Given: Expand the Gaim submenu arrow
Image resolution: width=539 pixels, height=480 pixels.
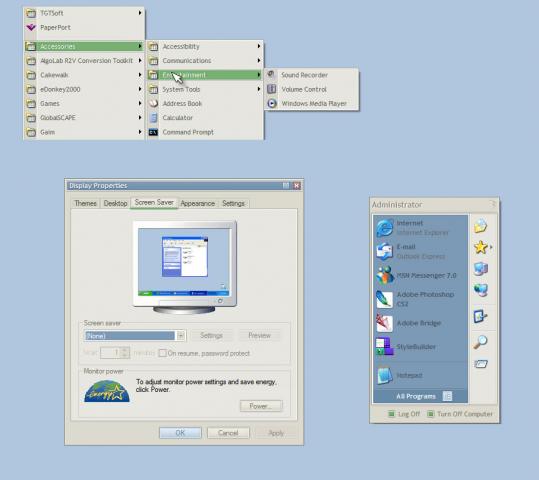Looking at the screenshot, I should click(x=140, y=132).
